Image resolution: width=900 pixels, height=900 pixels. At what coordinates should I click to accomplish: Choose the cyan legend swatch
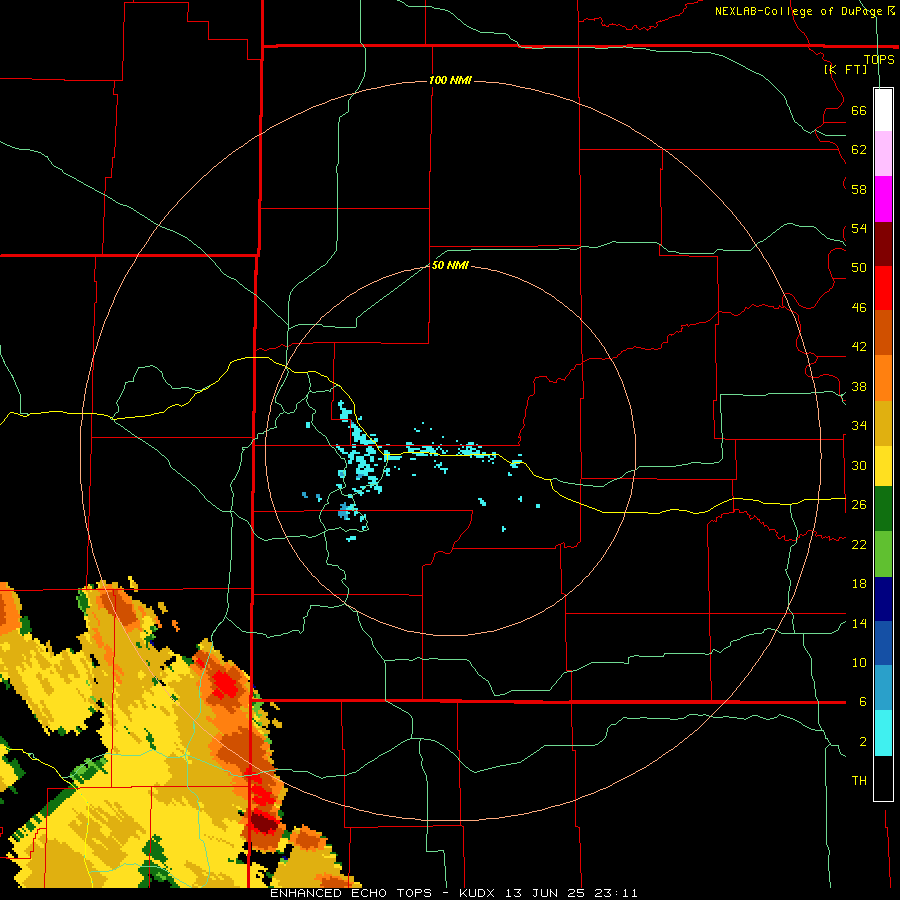click(883, 733)
